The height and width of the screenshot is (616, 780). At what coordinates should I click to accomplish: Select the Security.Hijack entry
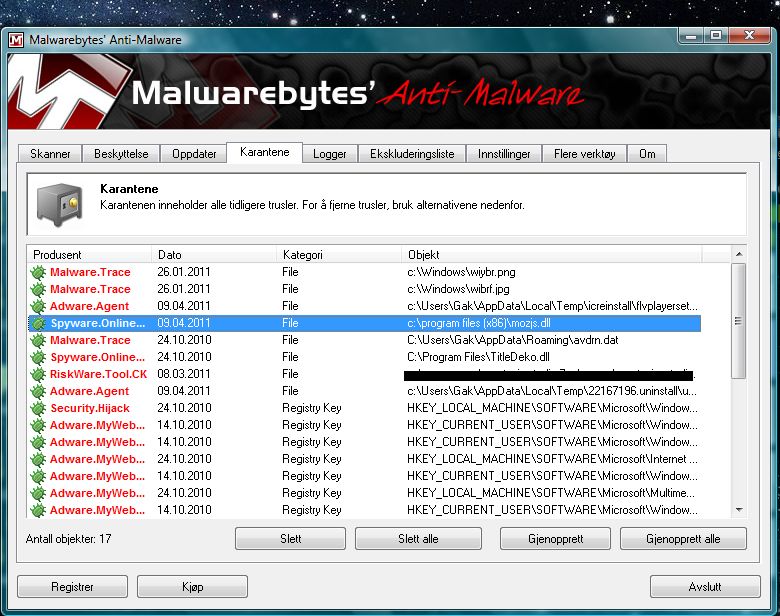90,408
